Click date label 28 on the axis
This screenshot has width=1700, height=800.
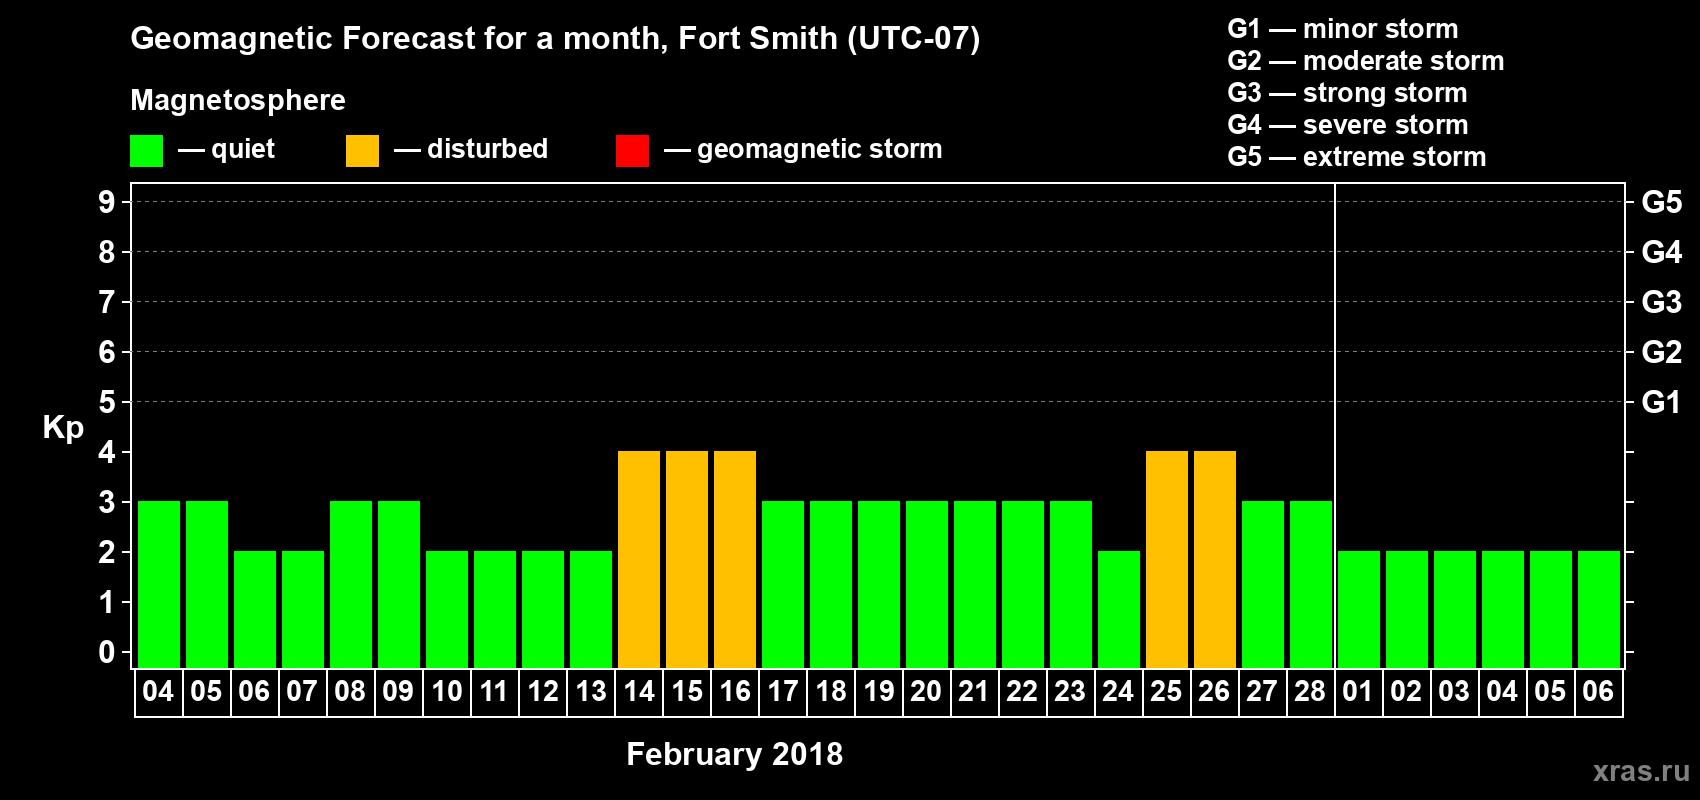[x=1310, y=691]
